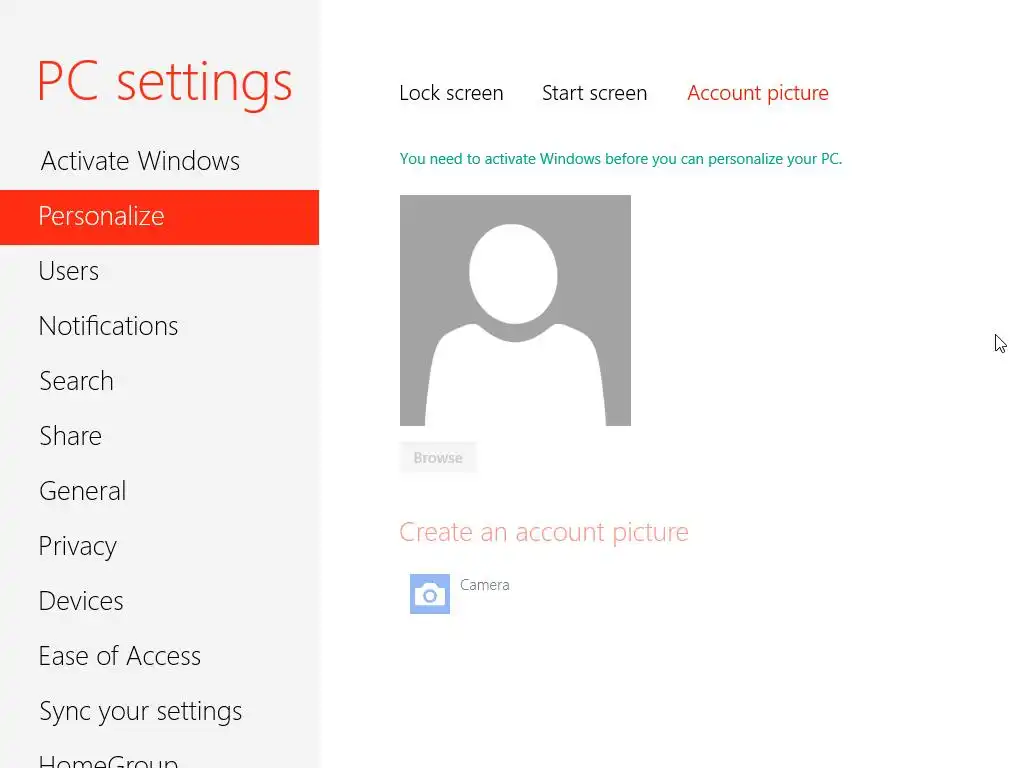Screen dimensions: 1024x768
Task: Click the grayed Browse button
Action: click(438, 458)
